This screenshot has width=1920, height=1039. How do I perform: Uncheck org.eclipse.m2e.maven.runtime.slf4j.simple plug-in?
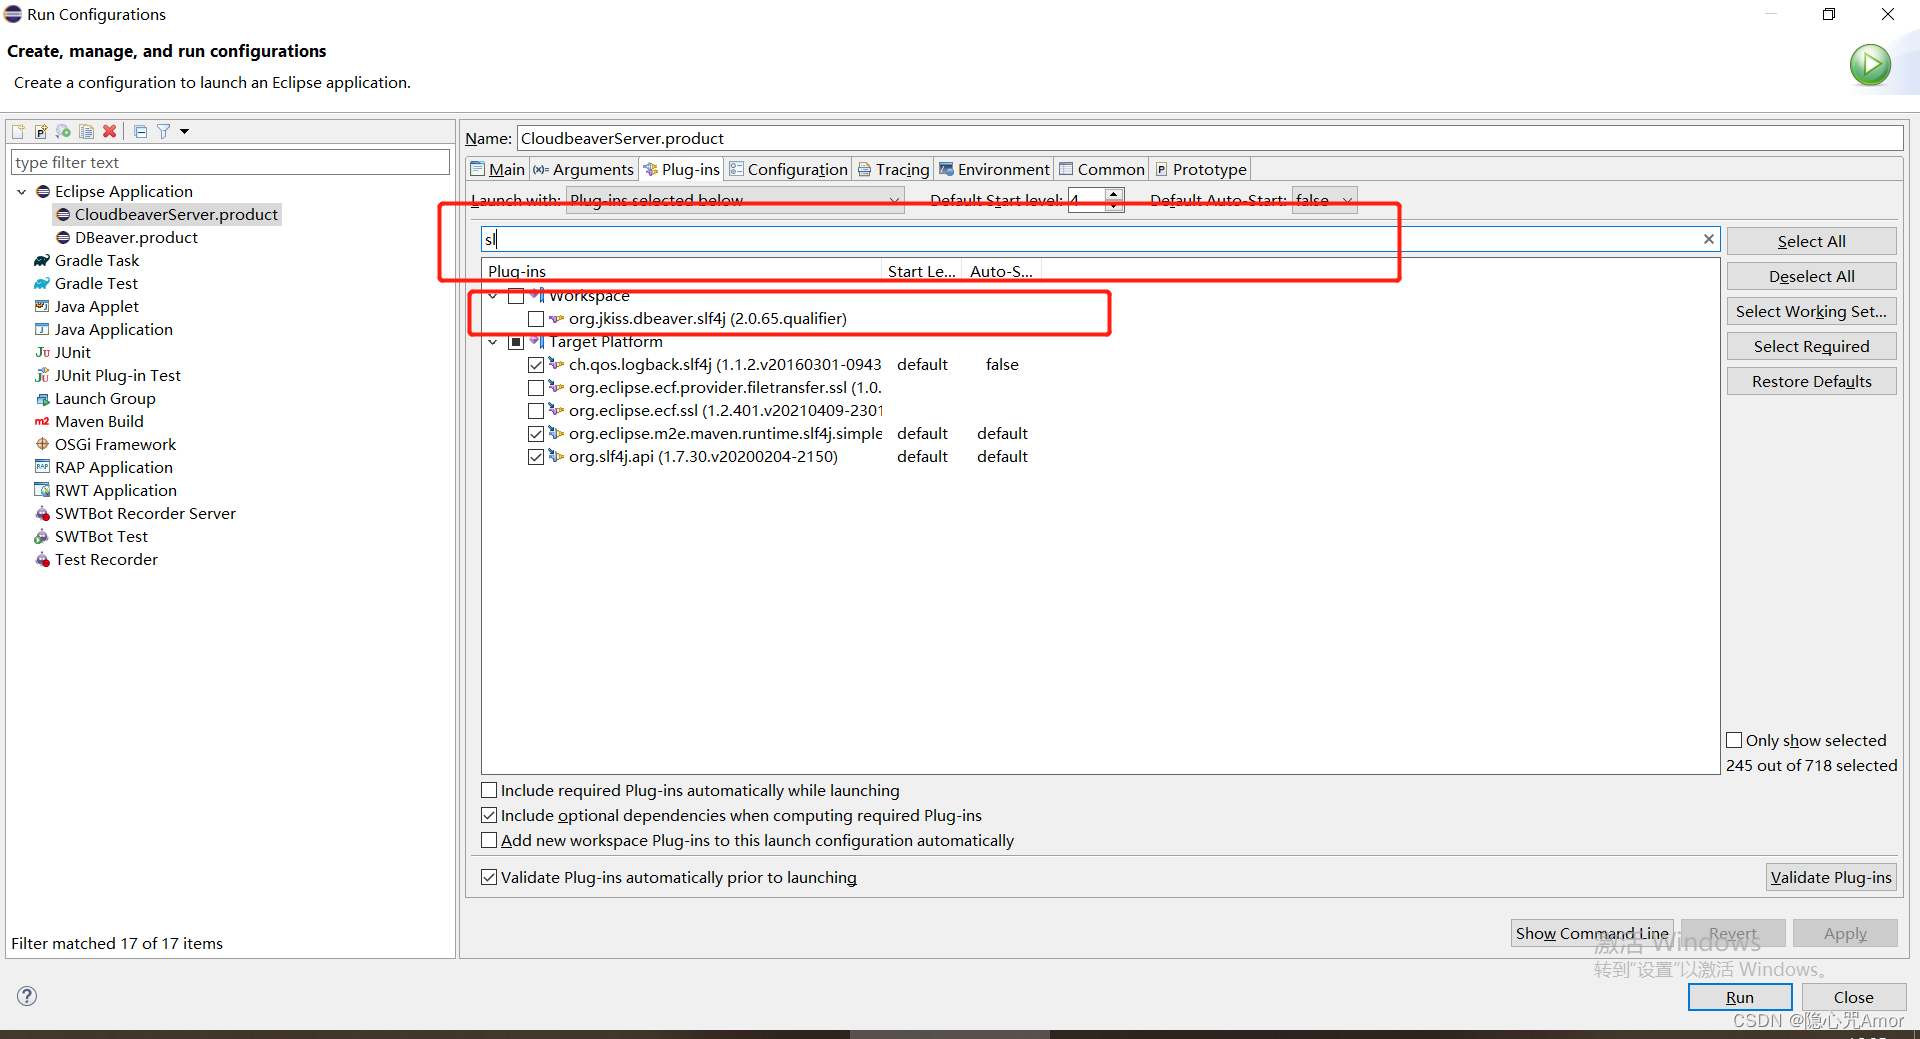tap(536, 434)
